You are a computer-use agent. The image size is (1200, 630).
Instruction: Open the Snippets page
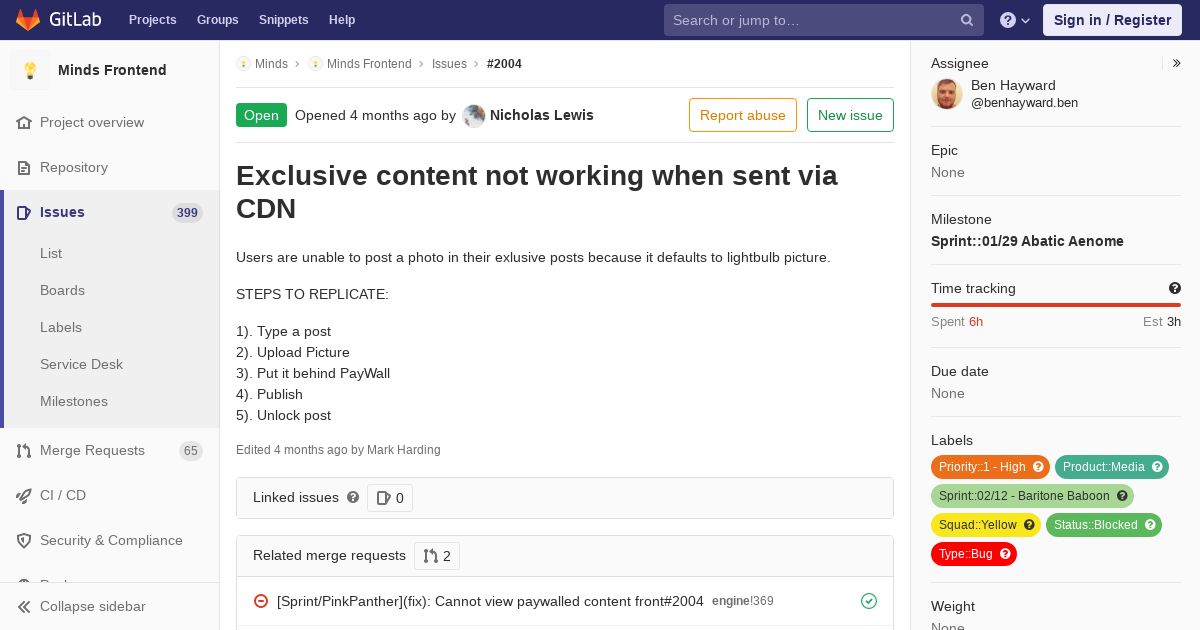click(x=283, y=20)
